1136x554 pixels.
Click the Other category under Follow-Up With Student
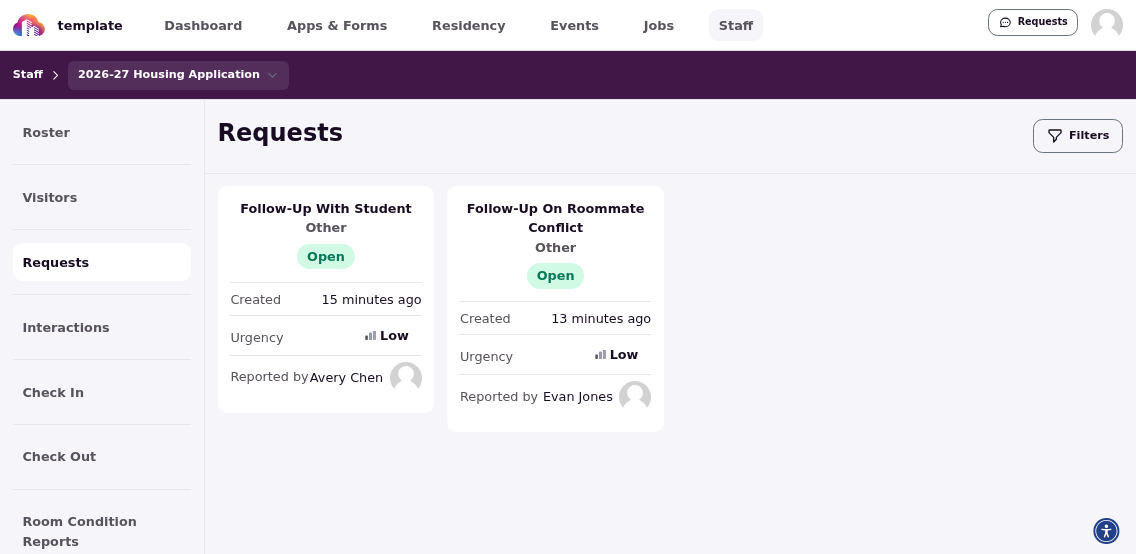tap(326, 228)
